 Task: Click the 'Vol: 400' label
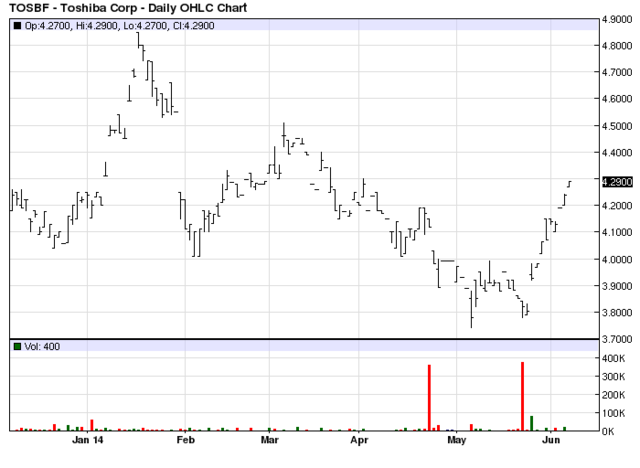tap(42, 346)
